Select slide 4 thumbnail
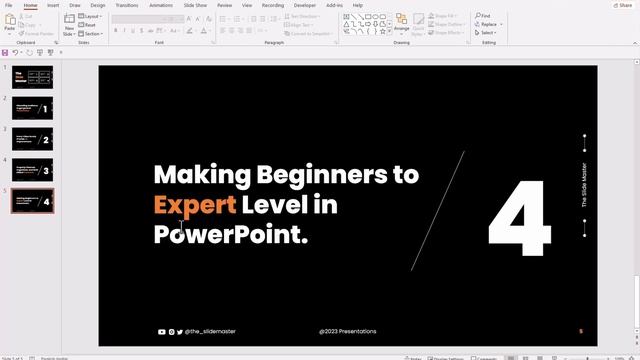Image resolution: width=640 pixels, height=360 pixels. coord(32,170)
